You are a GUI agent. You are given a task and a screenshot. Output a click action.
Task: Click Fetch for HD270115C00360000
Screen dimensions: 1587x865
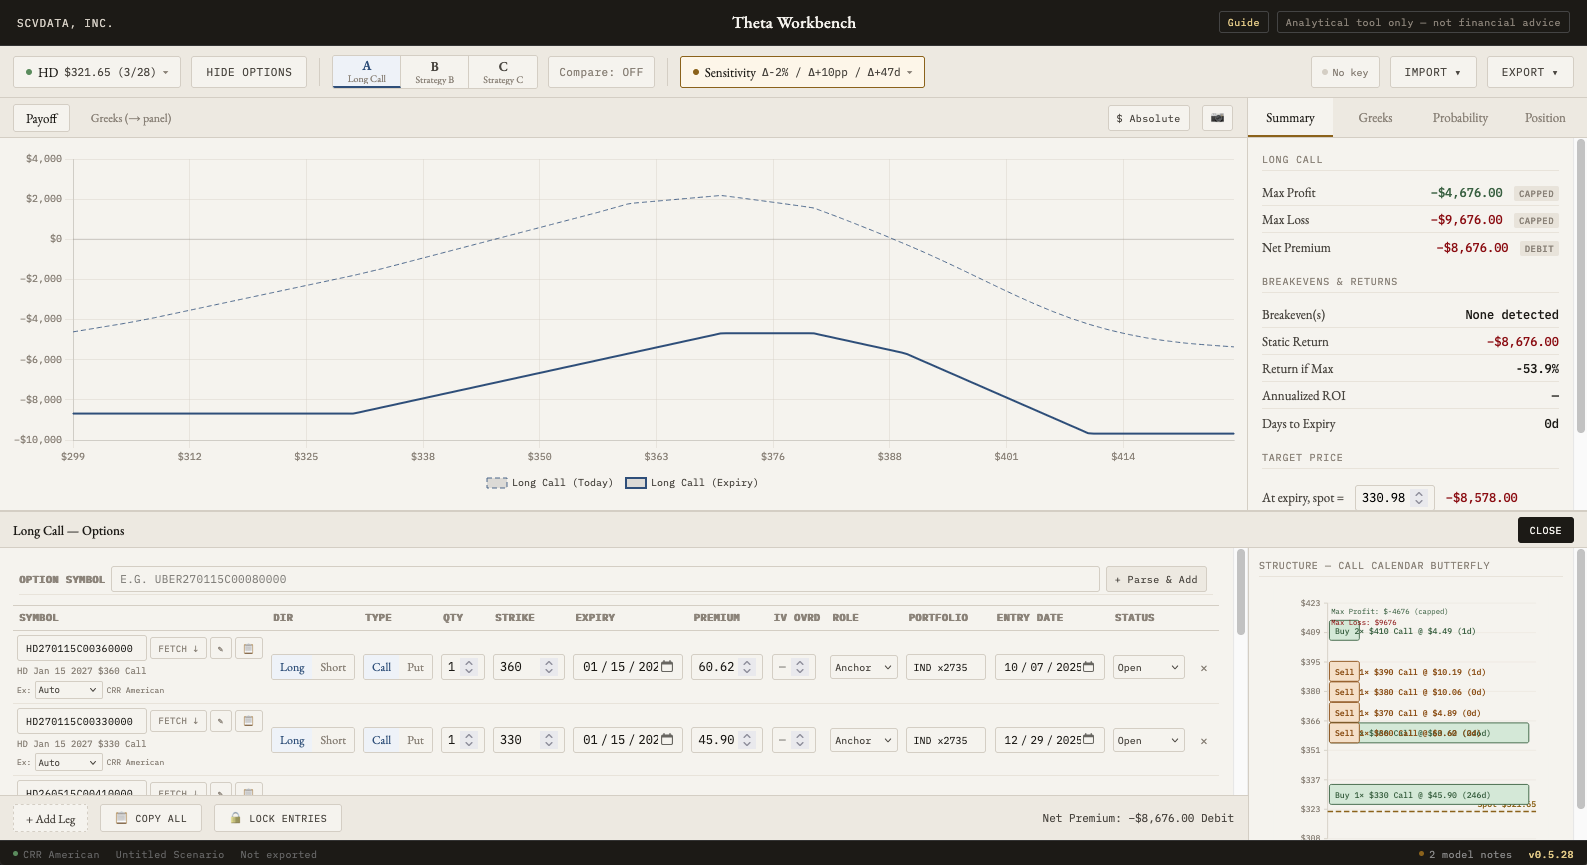pyautogui.click(x=178, y=648)
